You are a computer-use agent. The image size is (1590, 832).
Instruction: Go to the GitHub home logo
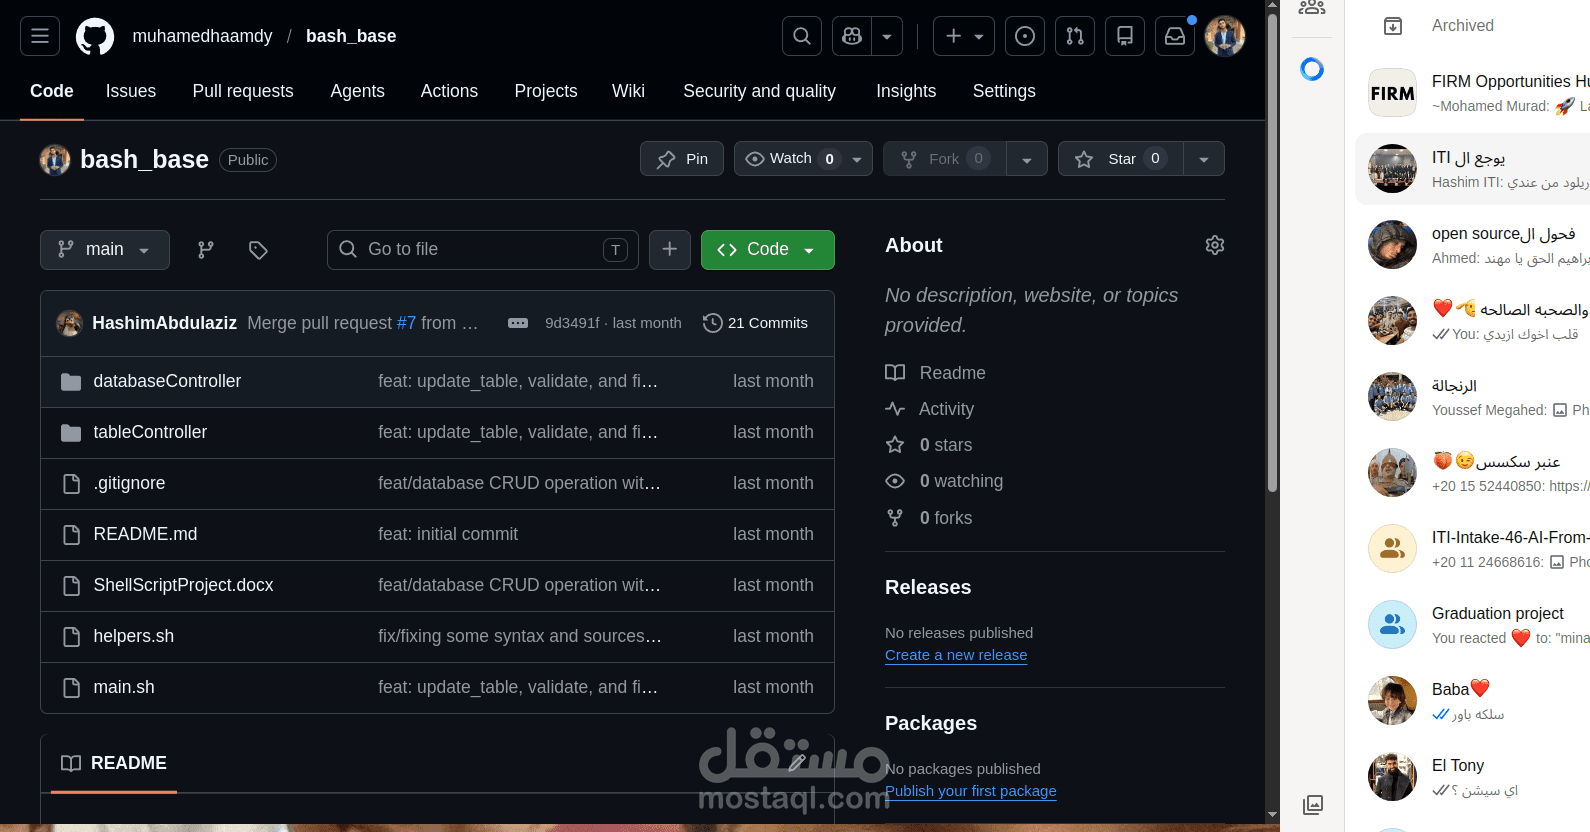(x=95, y=36)
